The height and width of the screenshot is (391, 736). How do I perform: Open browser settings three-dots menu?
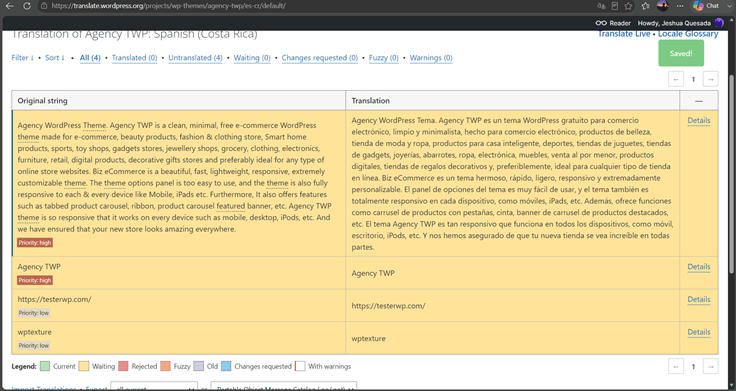coord(680,6)
